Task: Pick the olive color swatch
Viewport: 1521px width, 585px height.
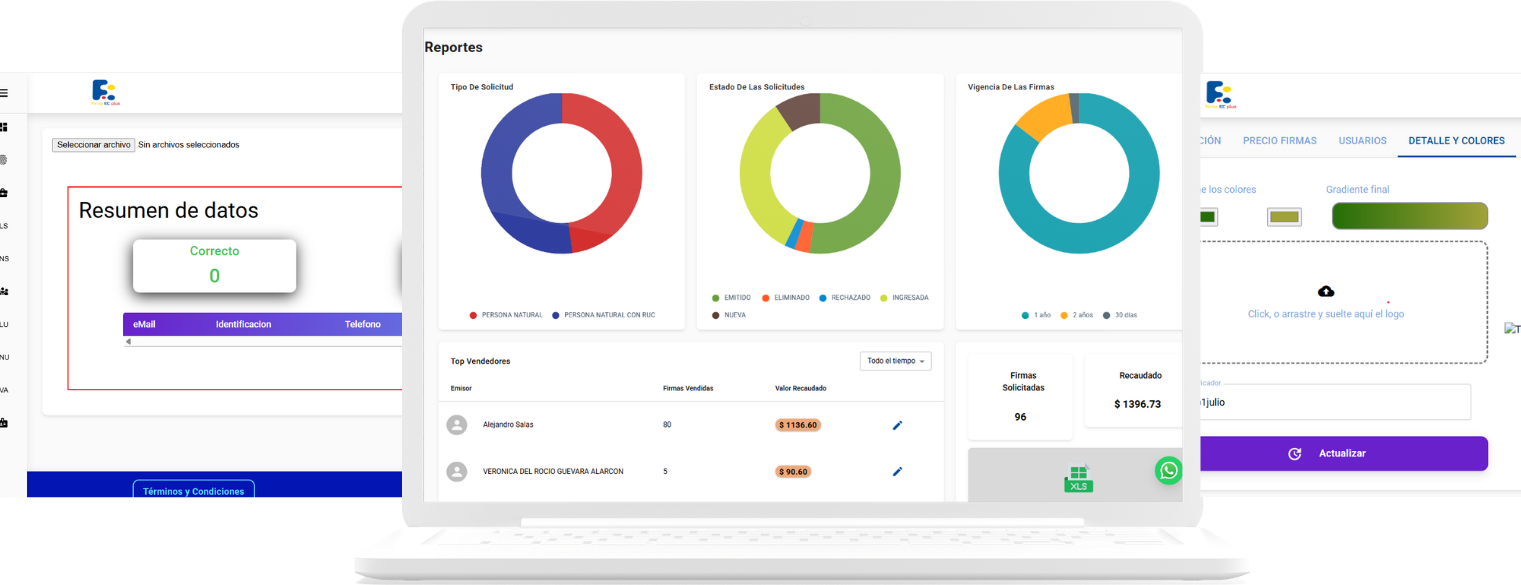Action: coord(1284,217)
